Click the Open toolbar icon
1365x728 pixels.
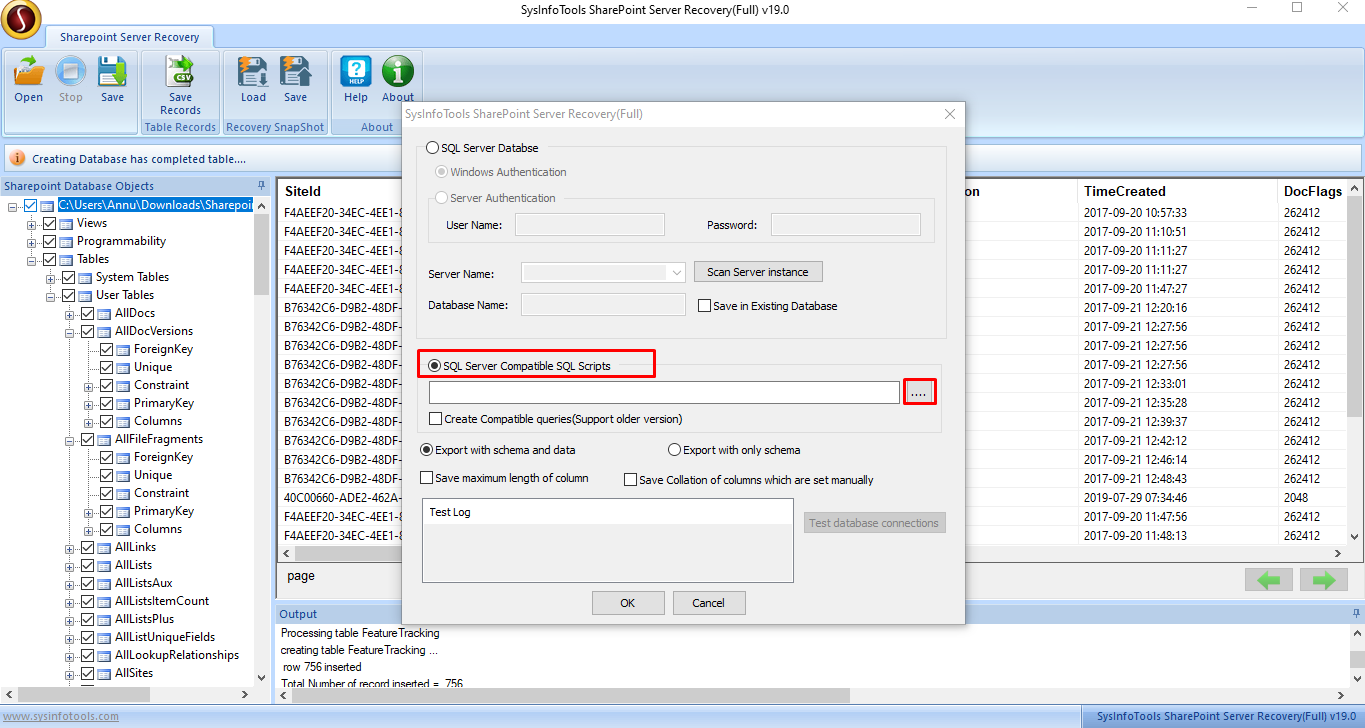pos(29,72)
